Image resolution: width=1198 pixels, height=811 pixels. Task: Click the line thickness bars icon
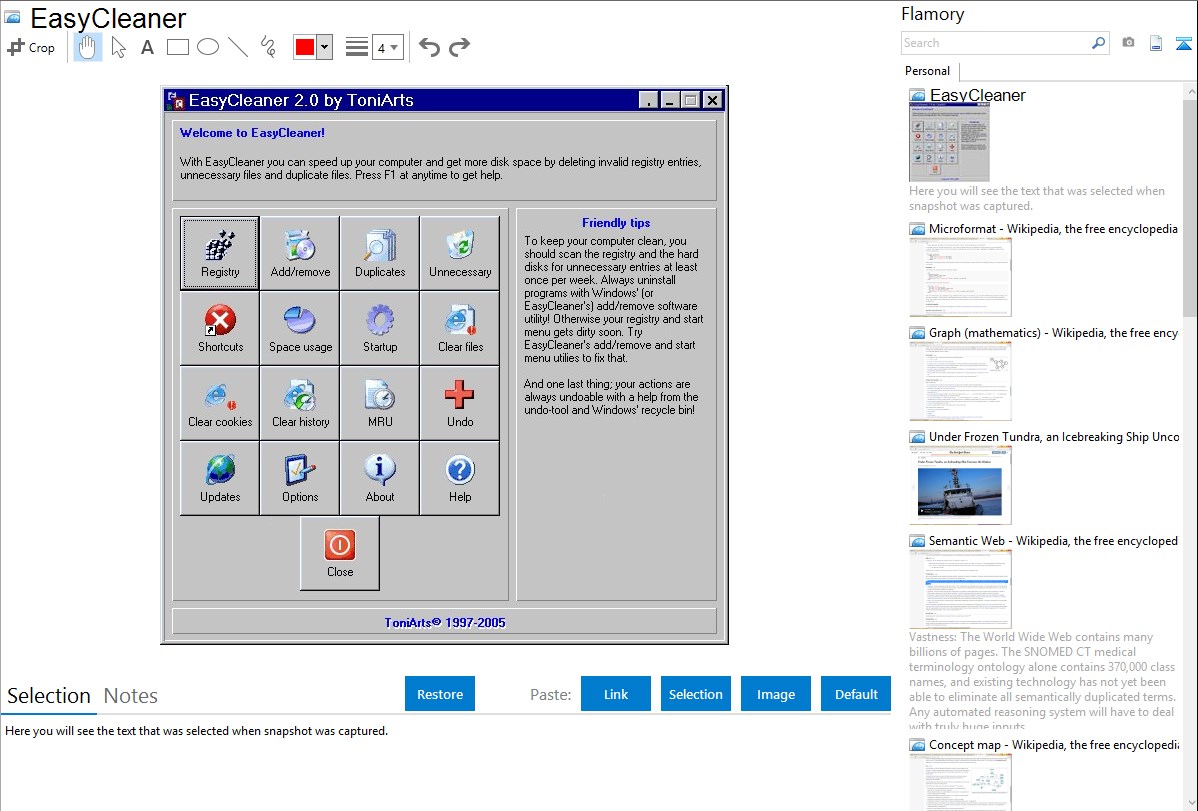(x=357, y=47)
